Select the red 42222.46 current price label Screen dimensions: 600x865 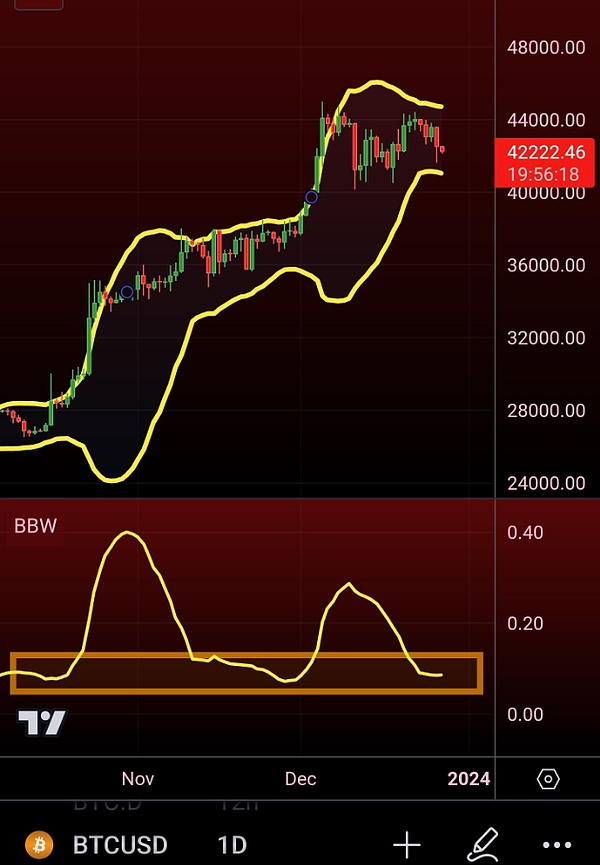point(546,153)
